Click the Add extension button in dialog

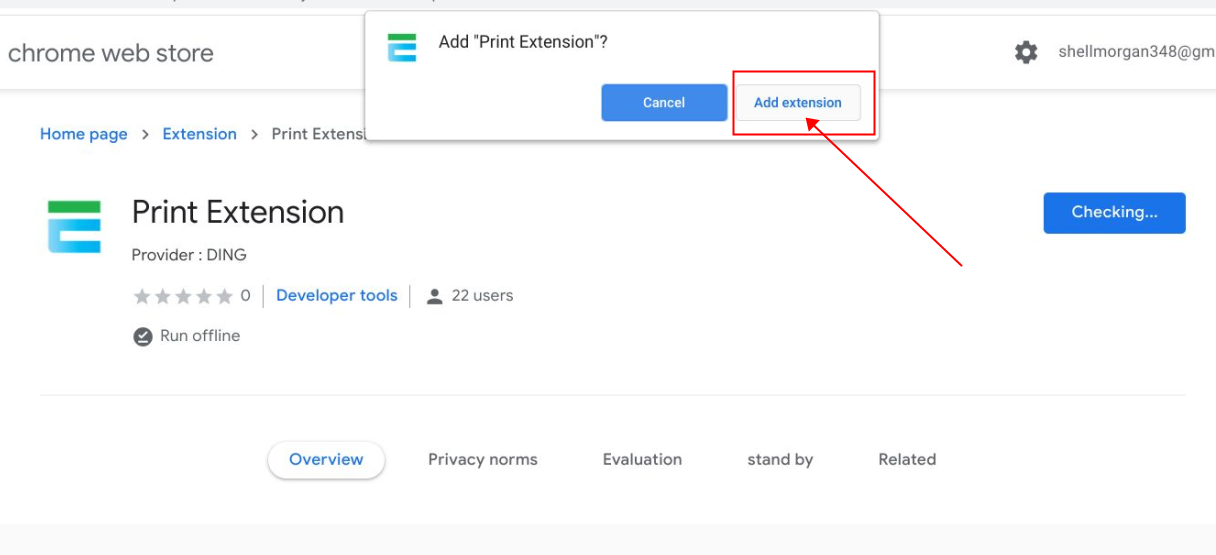(x=798, y=102)
